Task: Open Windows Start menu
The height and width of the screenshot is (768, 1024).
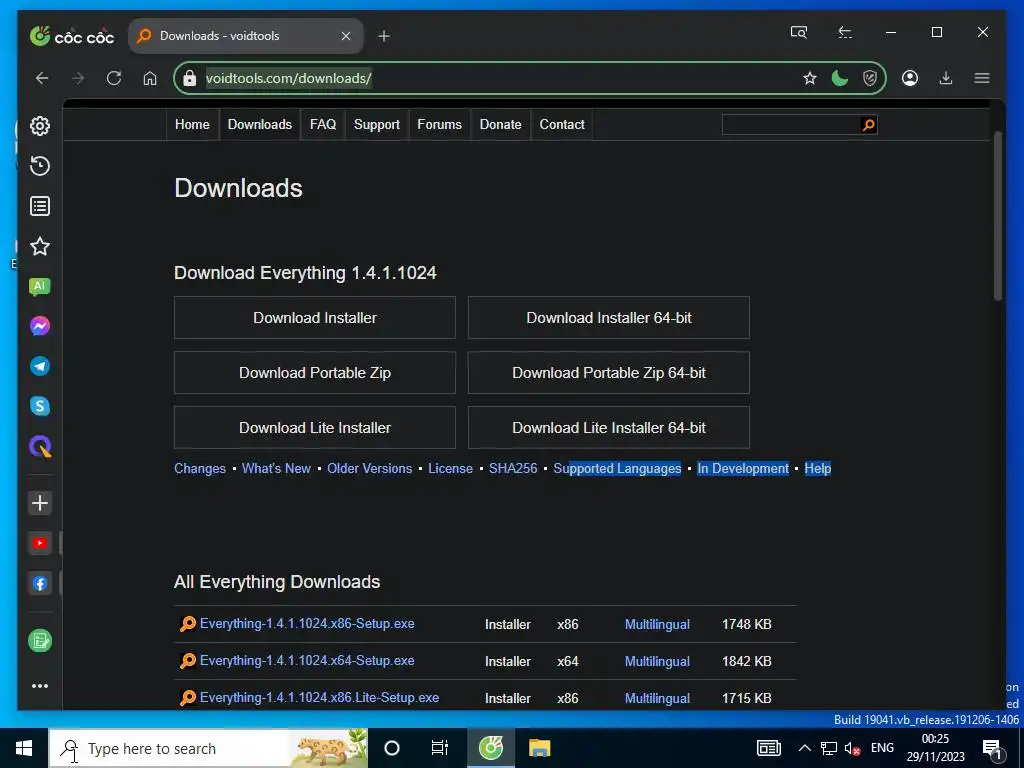Action: [x=24, y=748]
